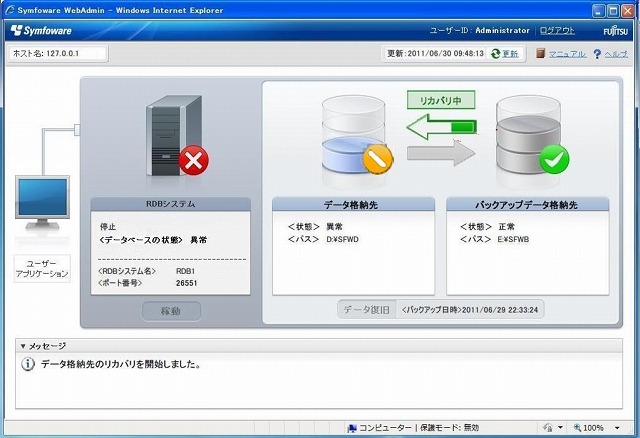Click the ユーザーアプリケーション label
This screenshot has height=438, width=640.
[42, 269]
